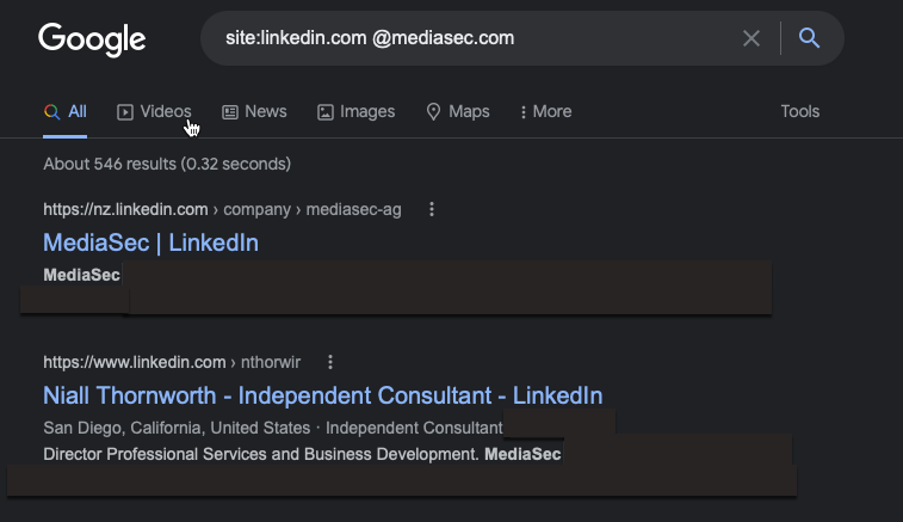This screenshot has width=904, height=522.
Task: Click the Images picture icon
Action: (325, 112)
